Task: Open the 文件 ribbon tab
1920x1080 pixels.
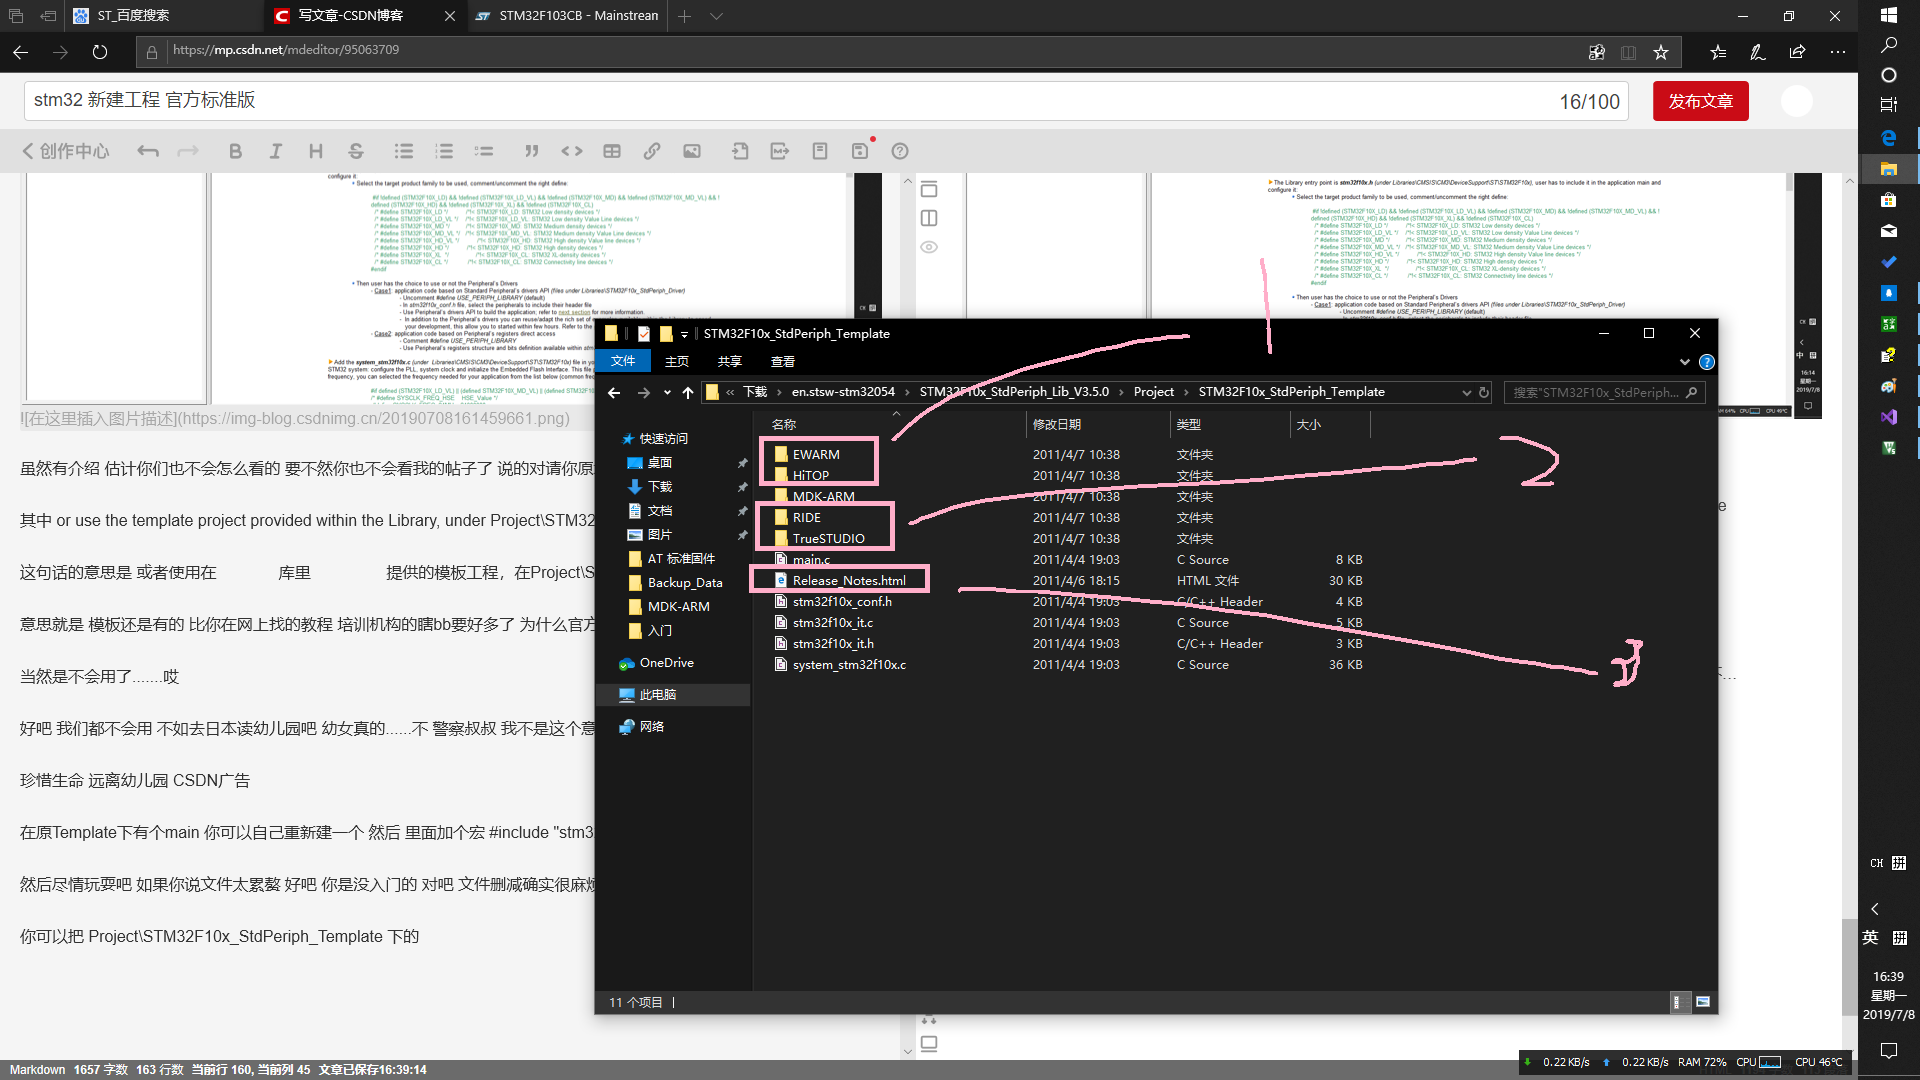Action: point(623,361)
